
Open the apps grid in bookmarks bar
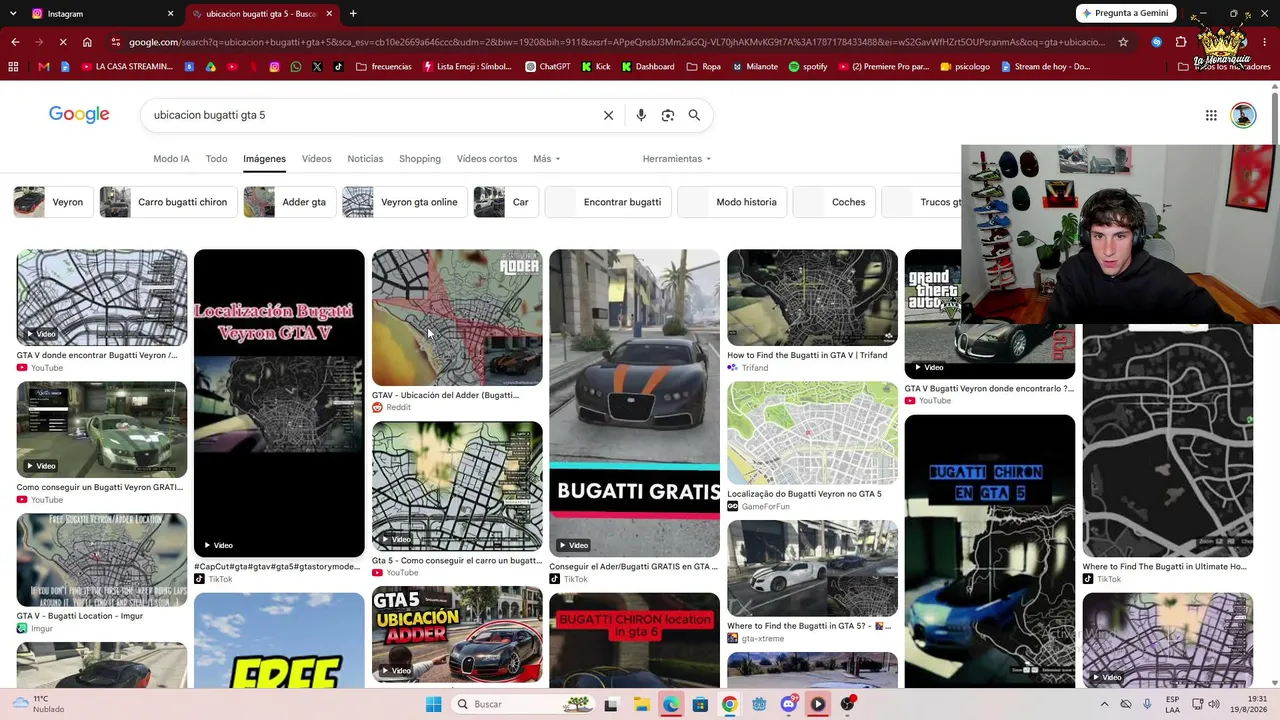[x=13, y=67]
